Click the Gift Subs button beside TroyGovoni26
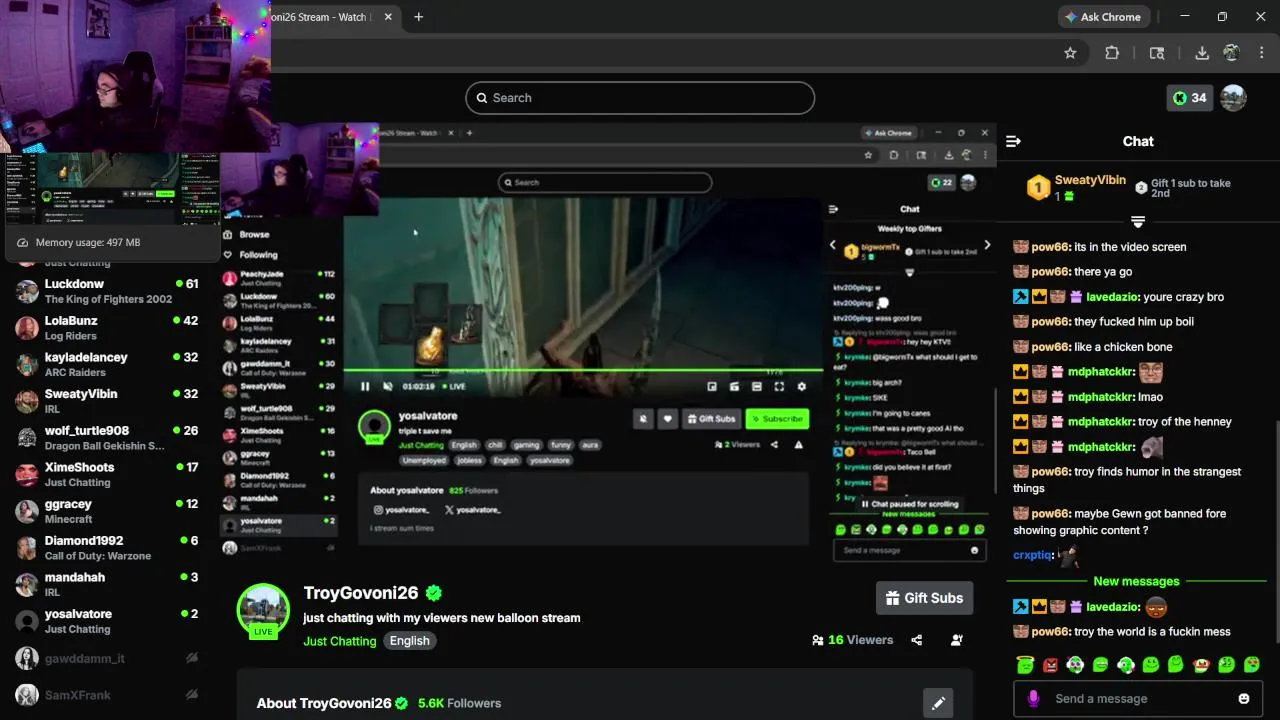Viewport: 1280px width, 720px height. pyautogui.click(x=924, y=598)
